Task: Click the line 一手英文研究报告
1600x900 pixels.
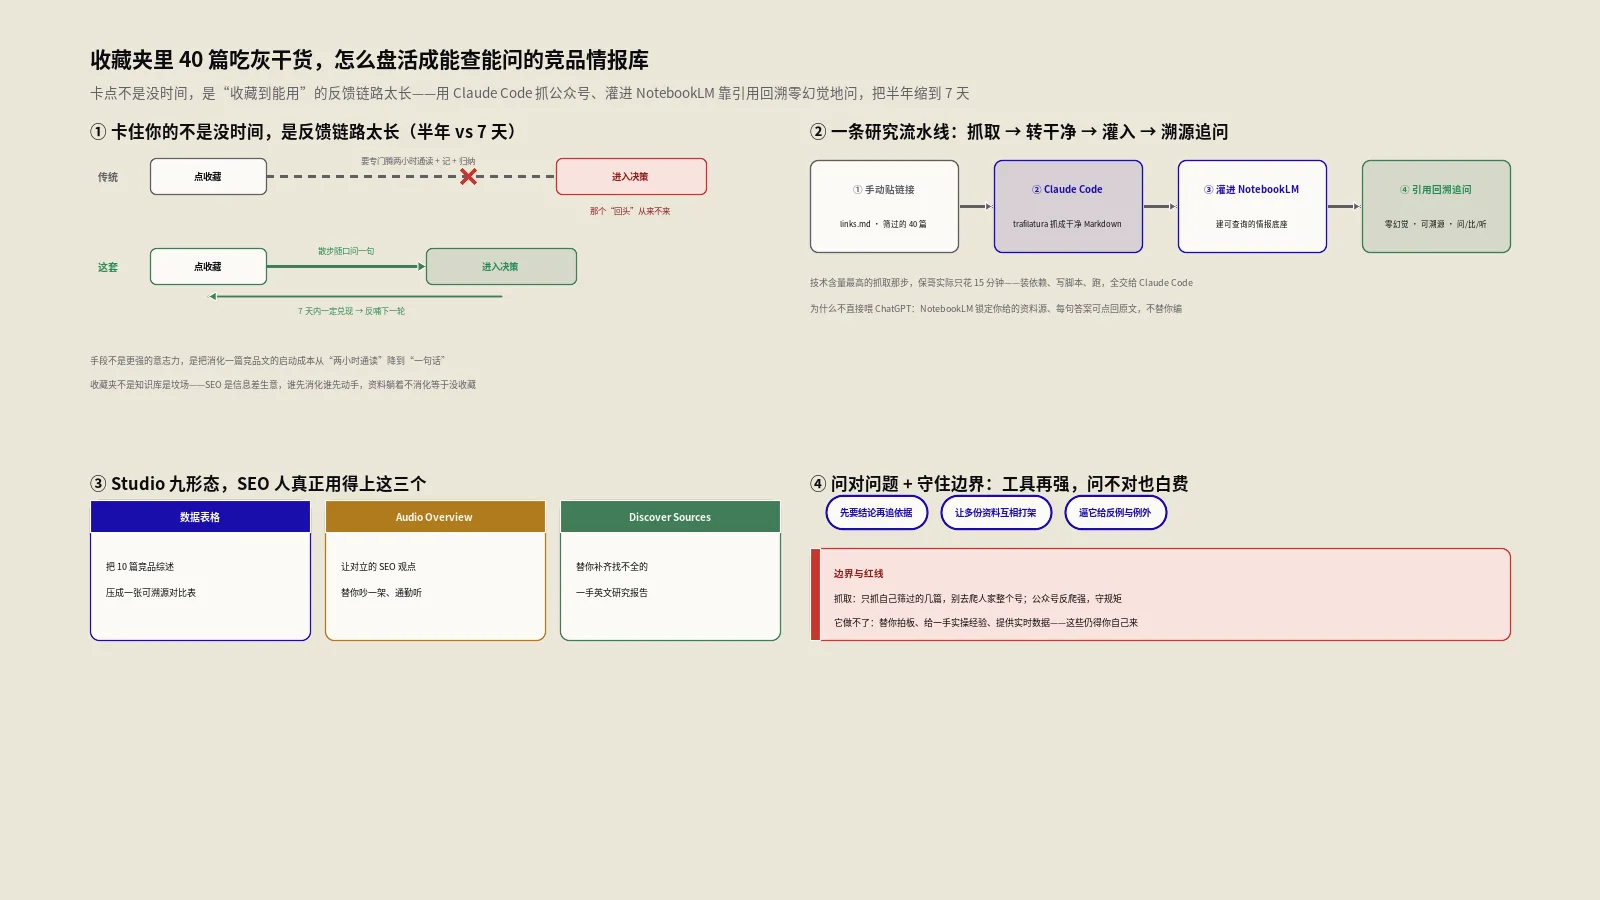Action: pyautogui.click(x=612, y=593)
